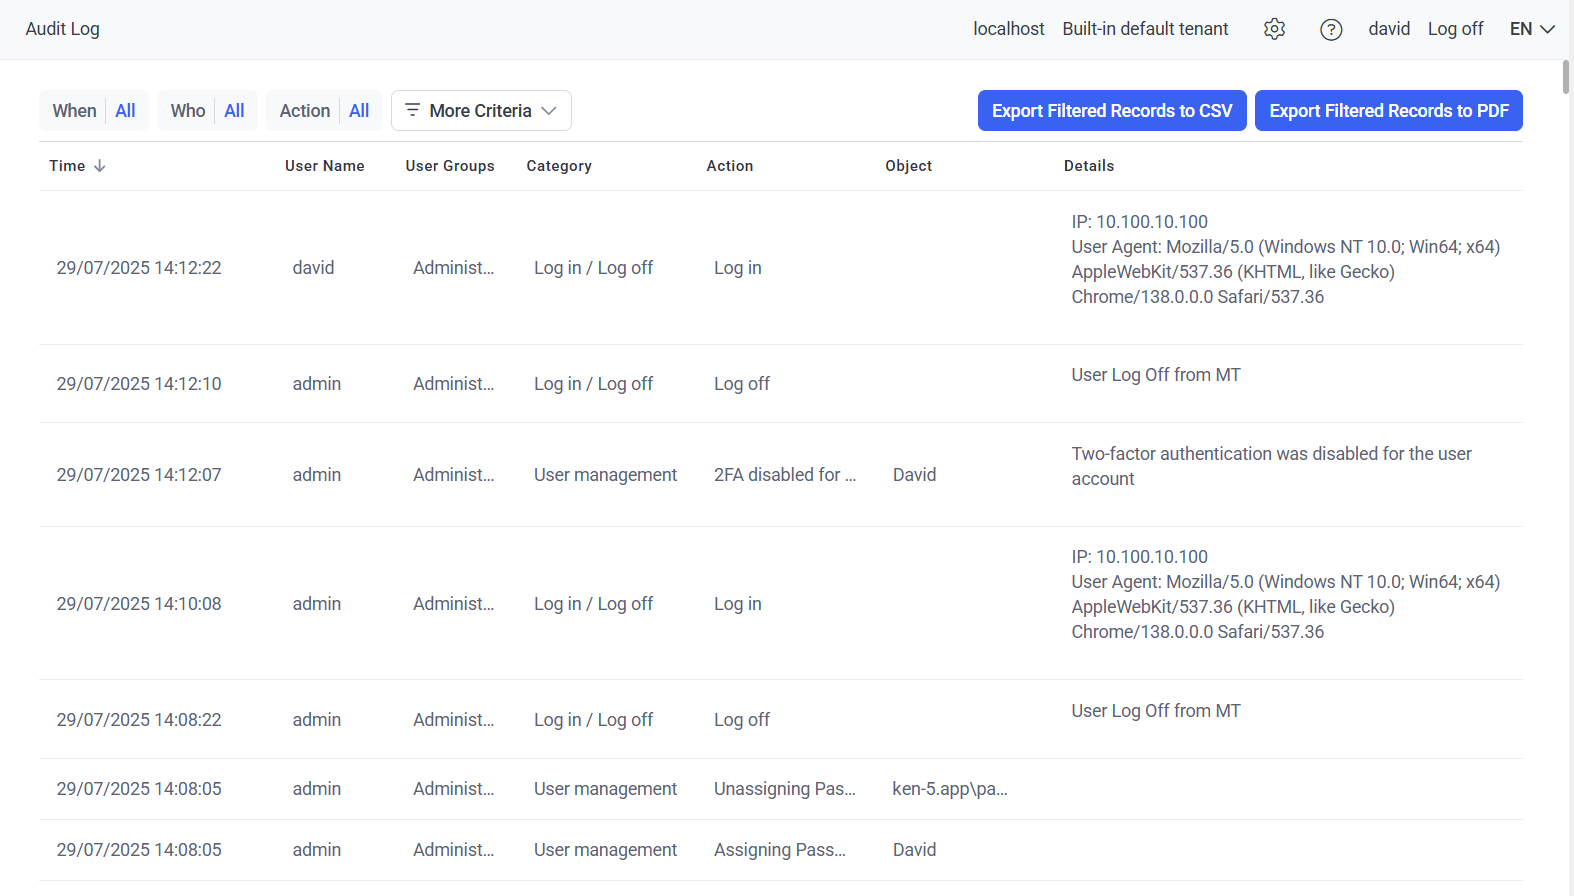Click the Log off link
The image size is (1574, 896).
pyautogui.click(x=1455, y=29)
